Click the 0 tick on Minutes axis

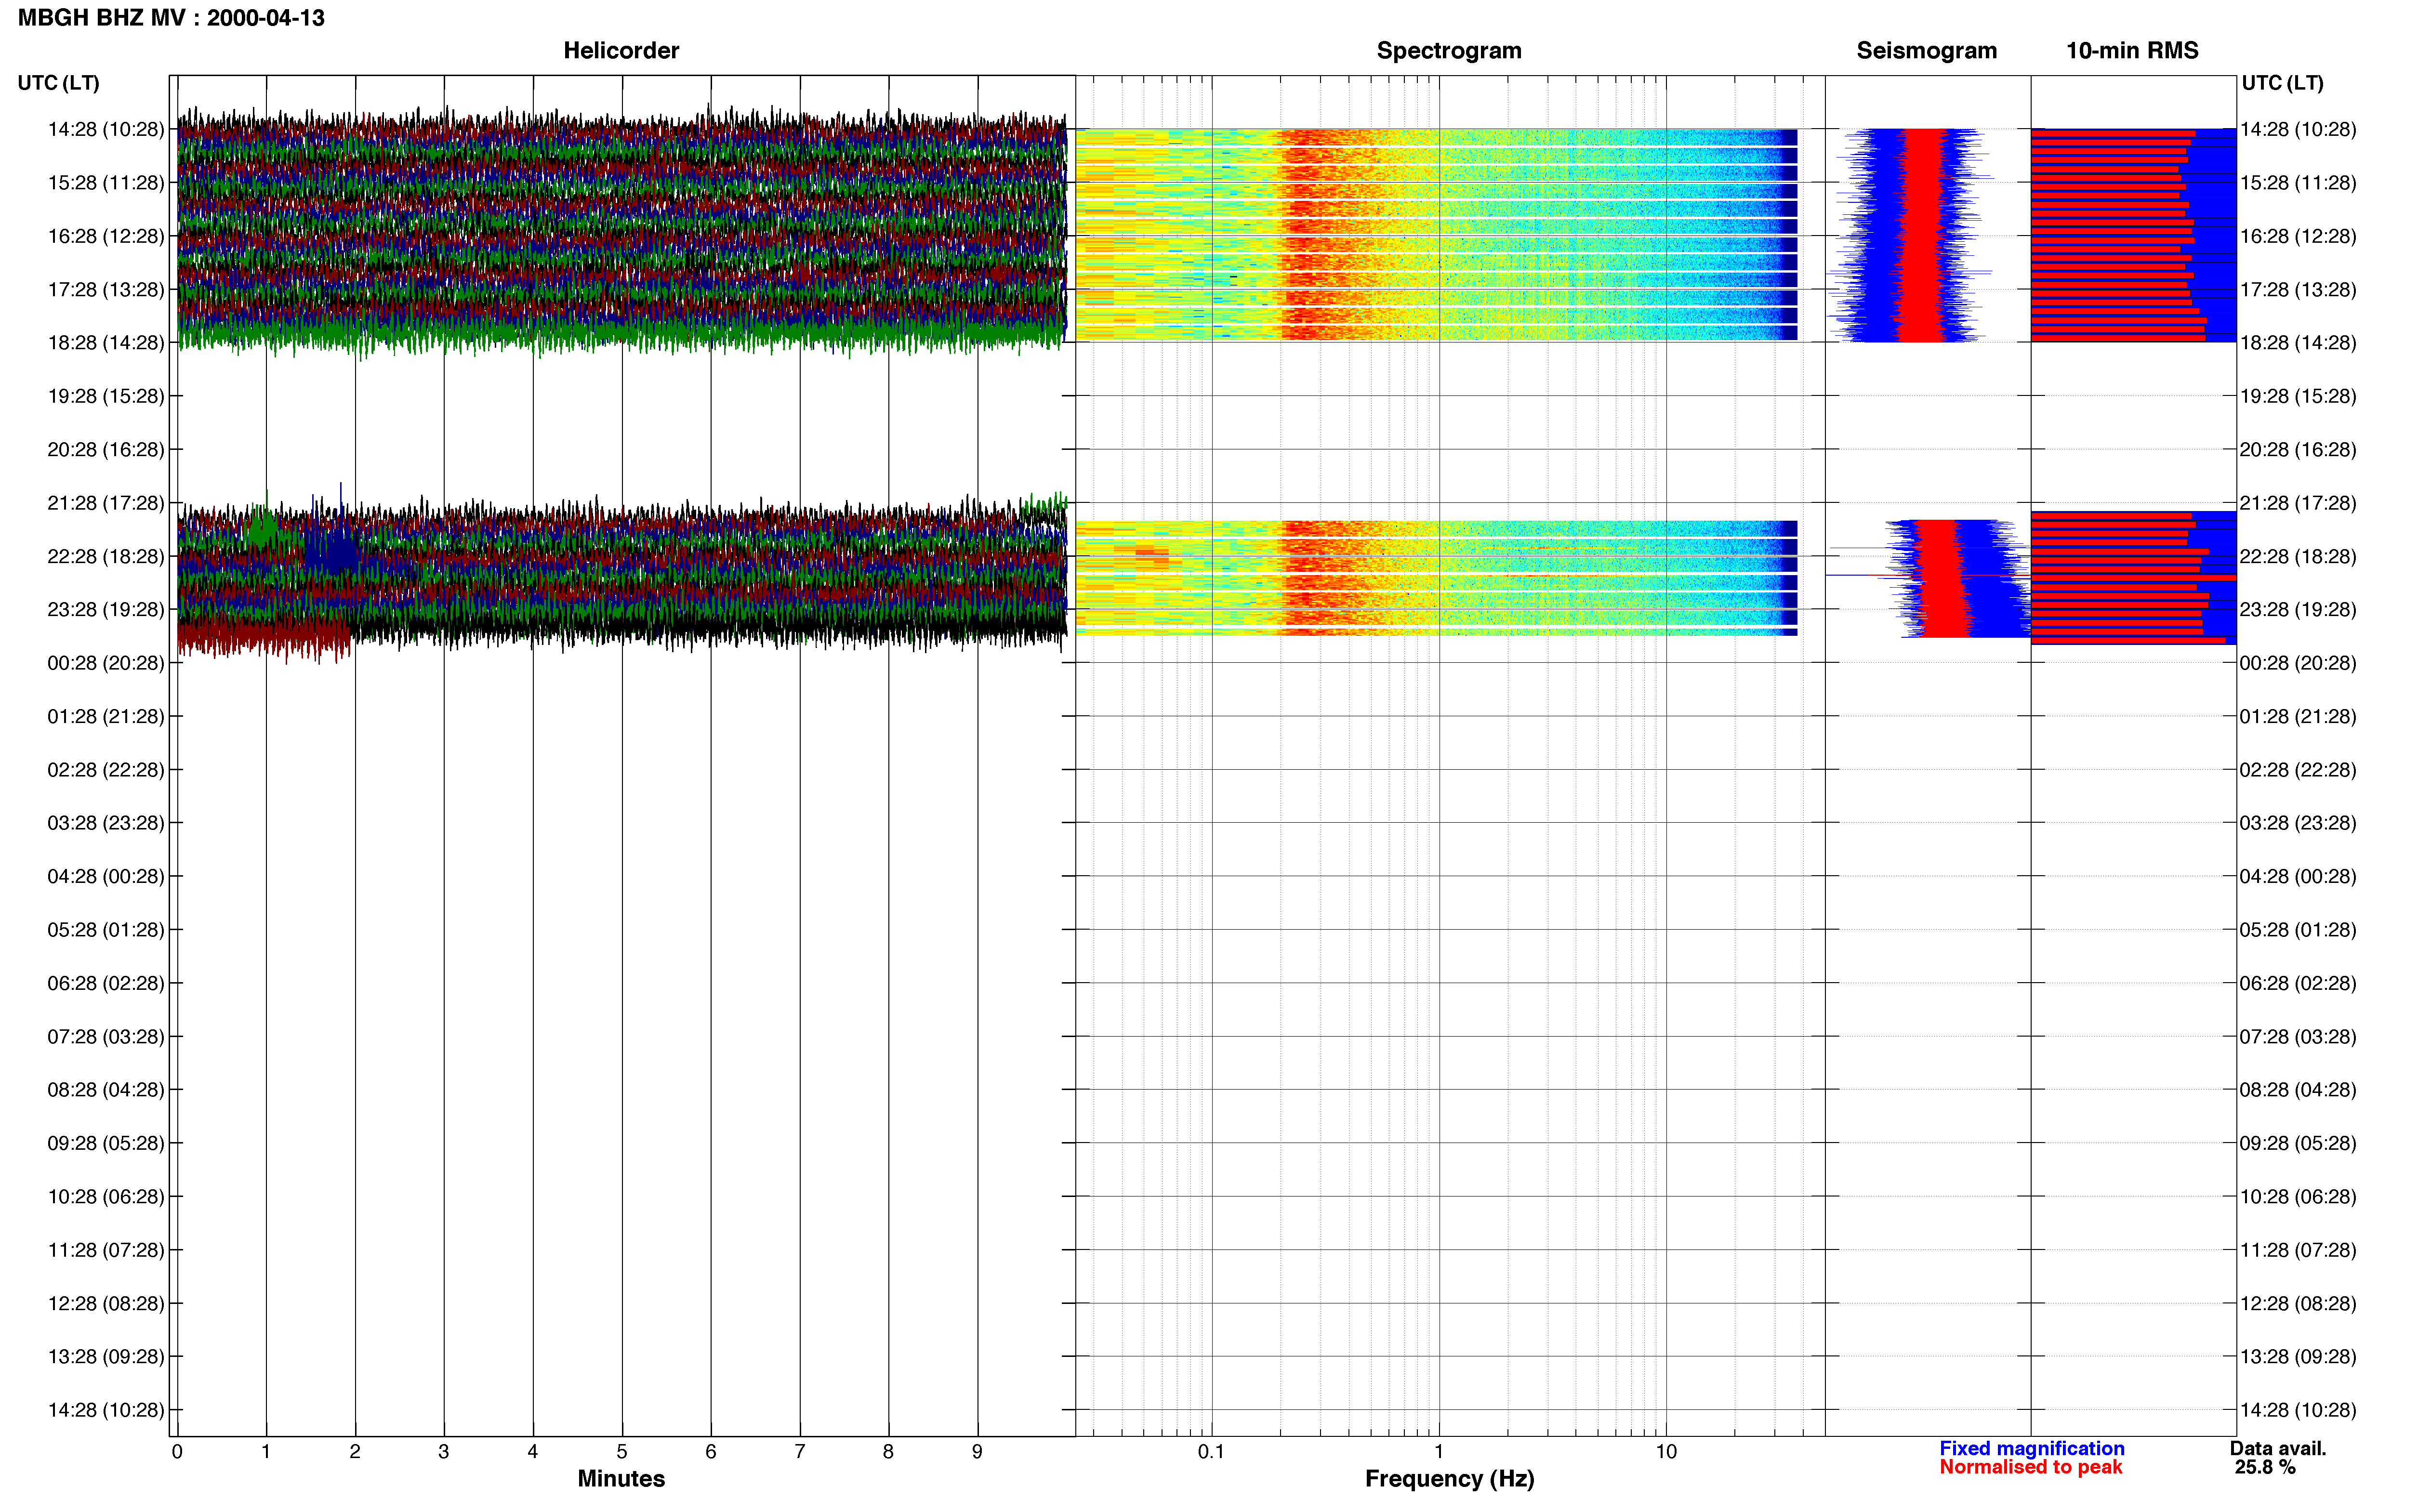[177, 1451]
